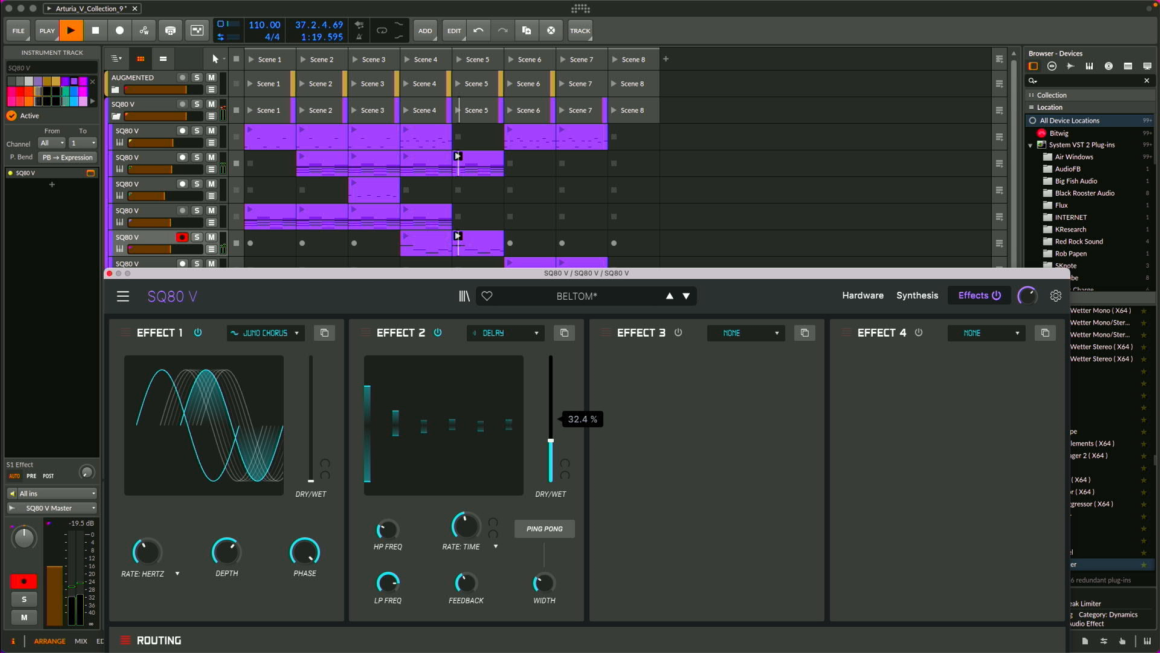Screen dimensions: 1160x653
Task: Open the Juno Chorus effect type dropdown
Action: [x=265, y=333]
